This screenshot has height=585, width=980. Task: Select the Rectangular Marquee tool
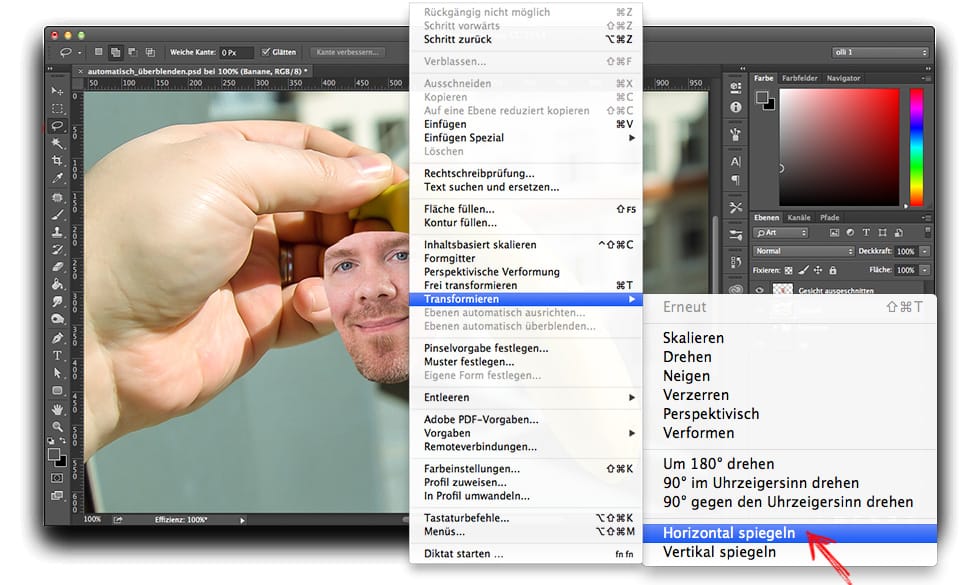click(57, 109)
